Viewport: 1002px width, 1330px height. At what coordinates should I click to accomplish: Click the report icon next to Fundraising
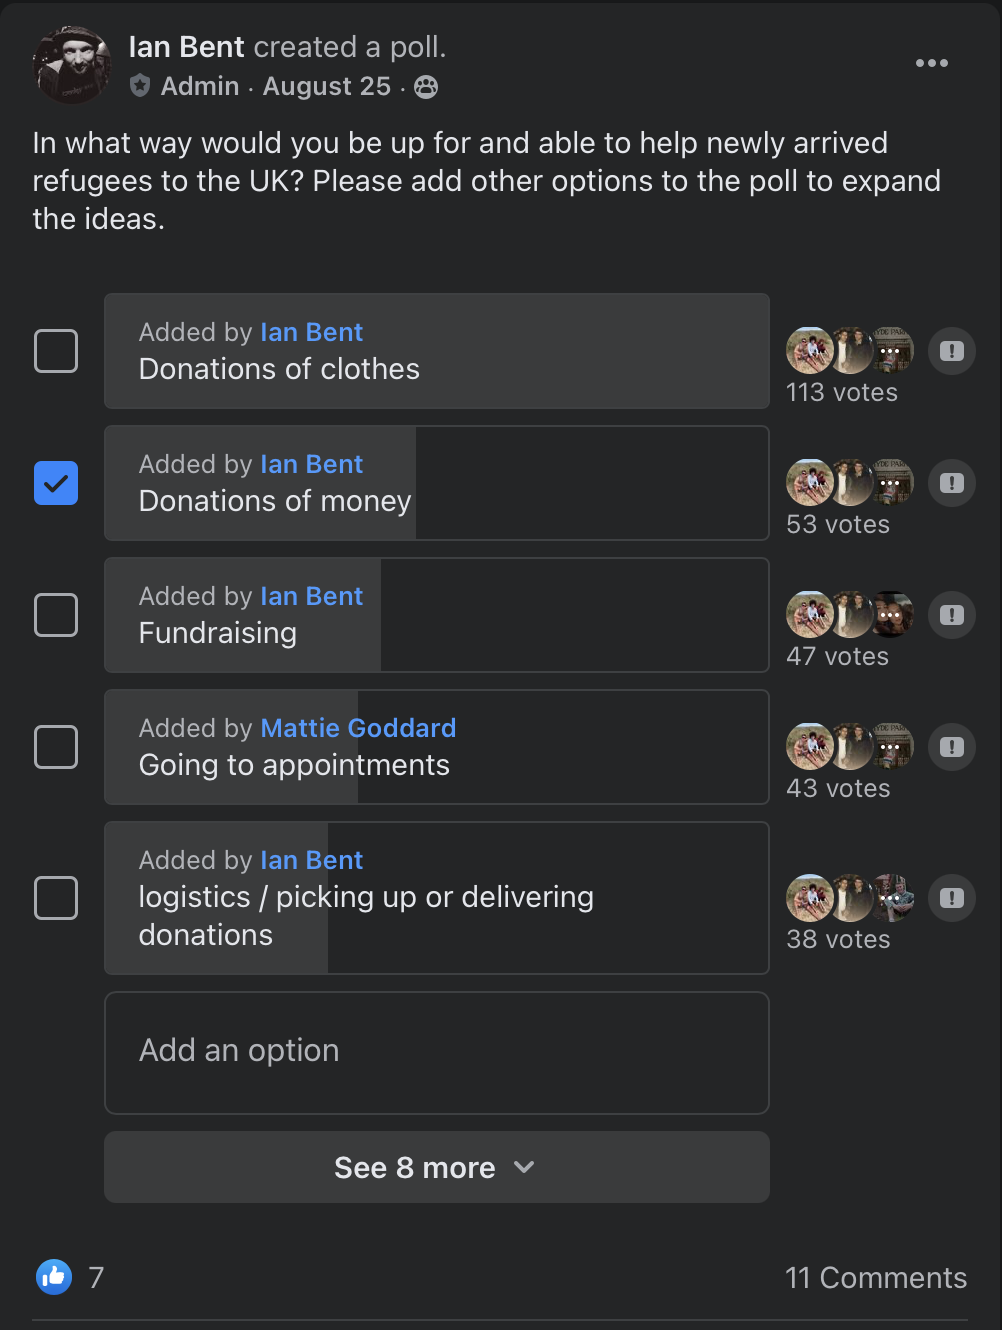[x=952, y=615]
